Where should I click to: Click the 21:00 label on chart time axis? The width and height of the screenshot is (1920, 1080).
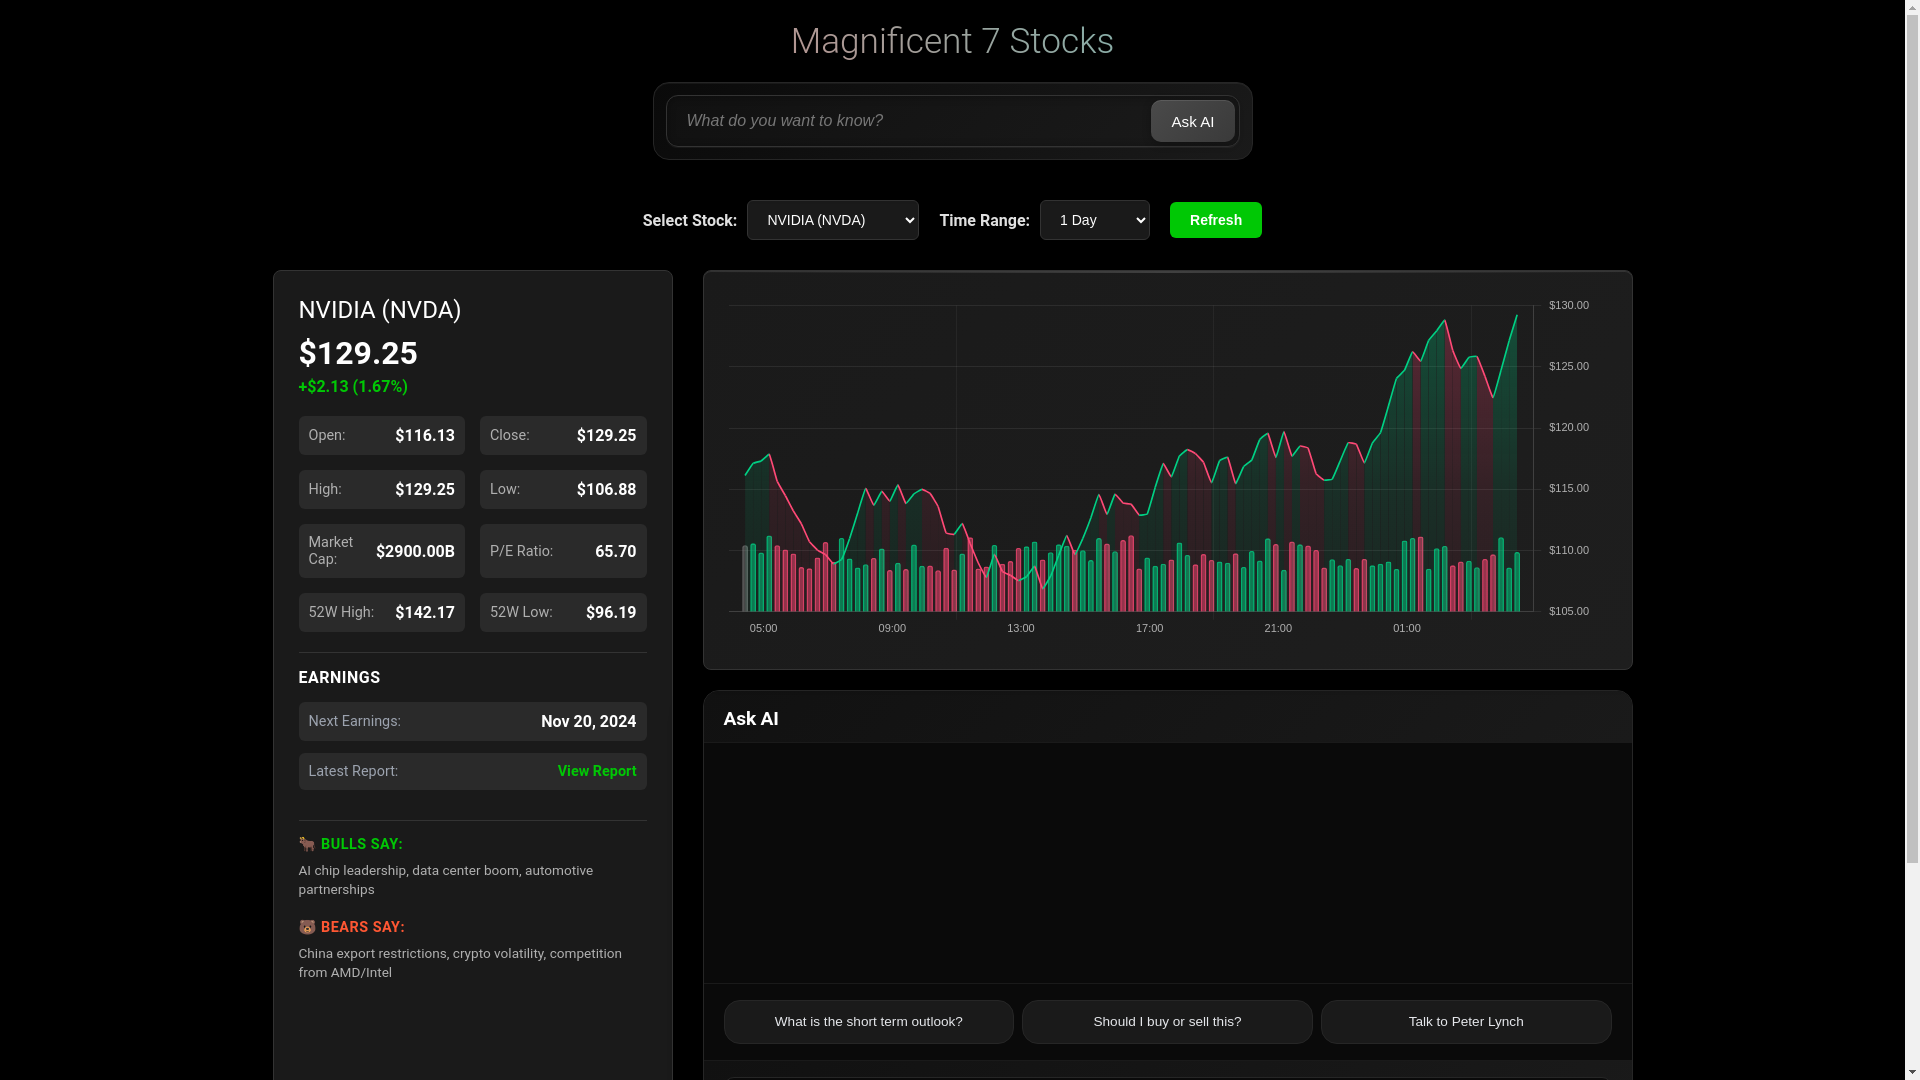(1277, 628)
